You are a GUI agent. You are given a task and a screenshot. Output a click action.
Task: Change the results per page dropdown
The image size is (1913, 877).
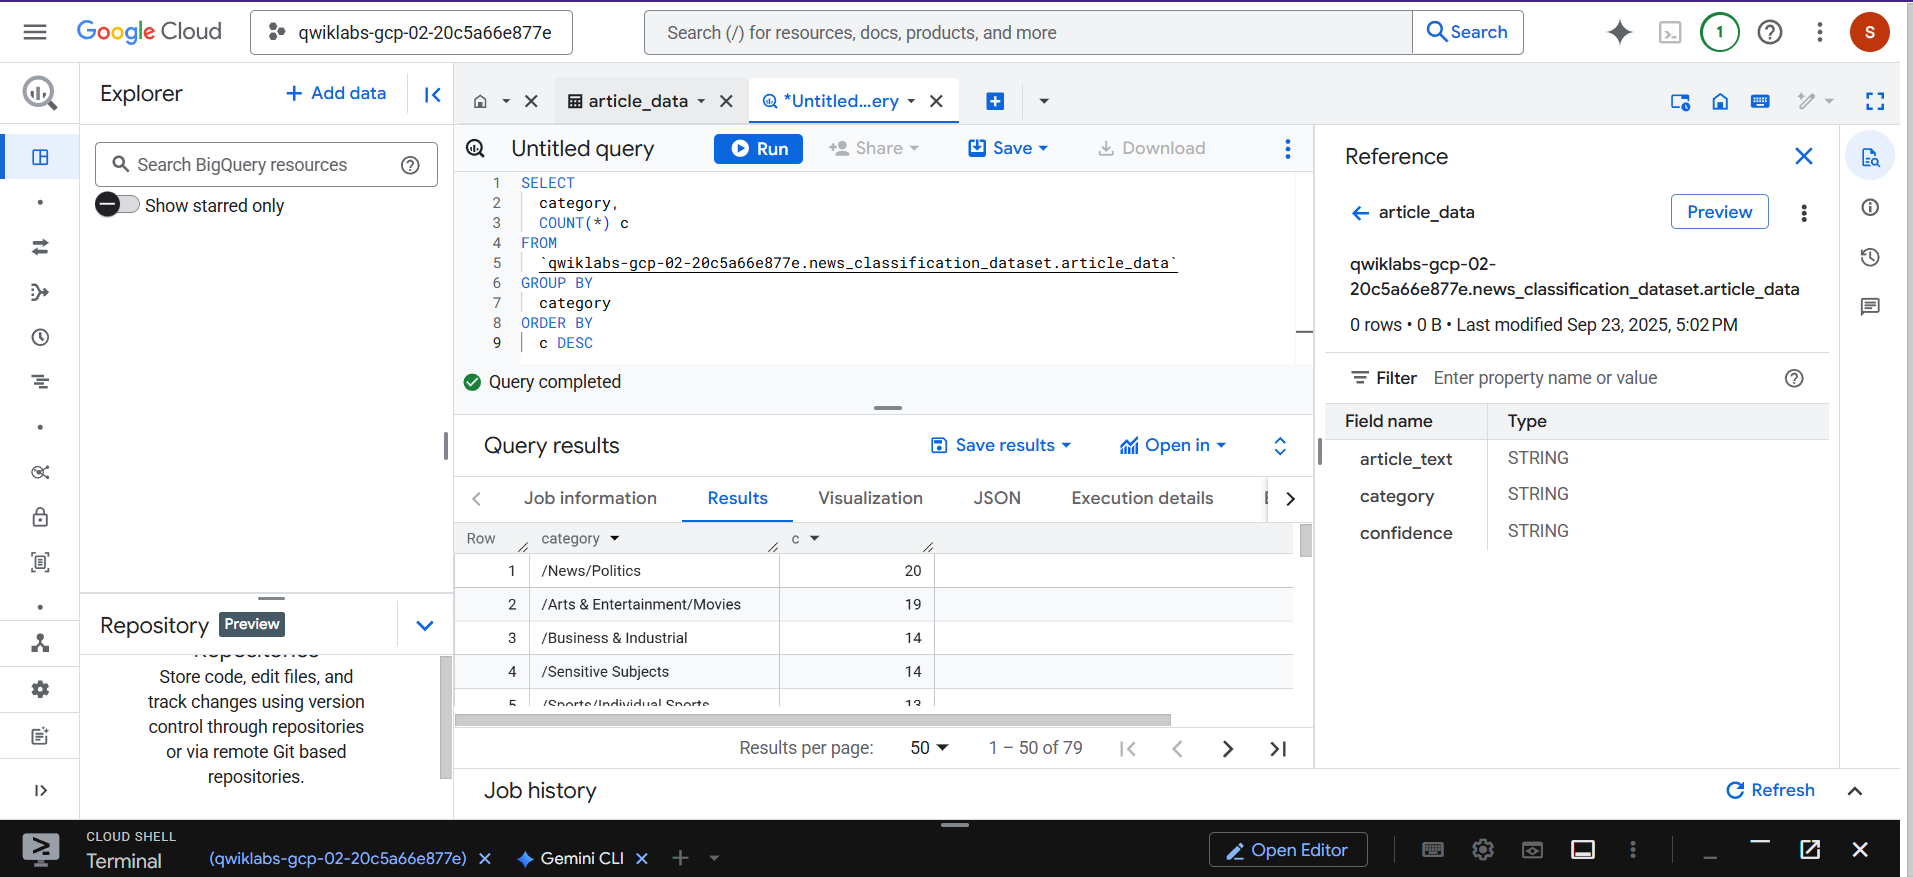pos(929,748)
